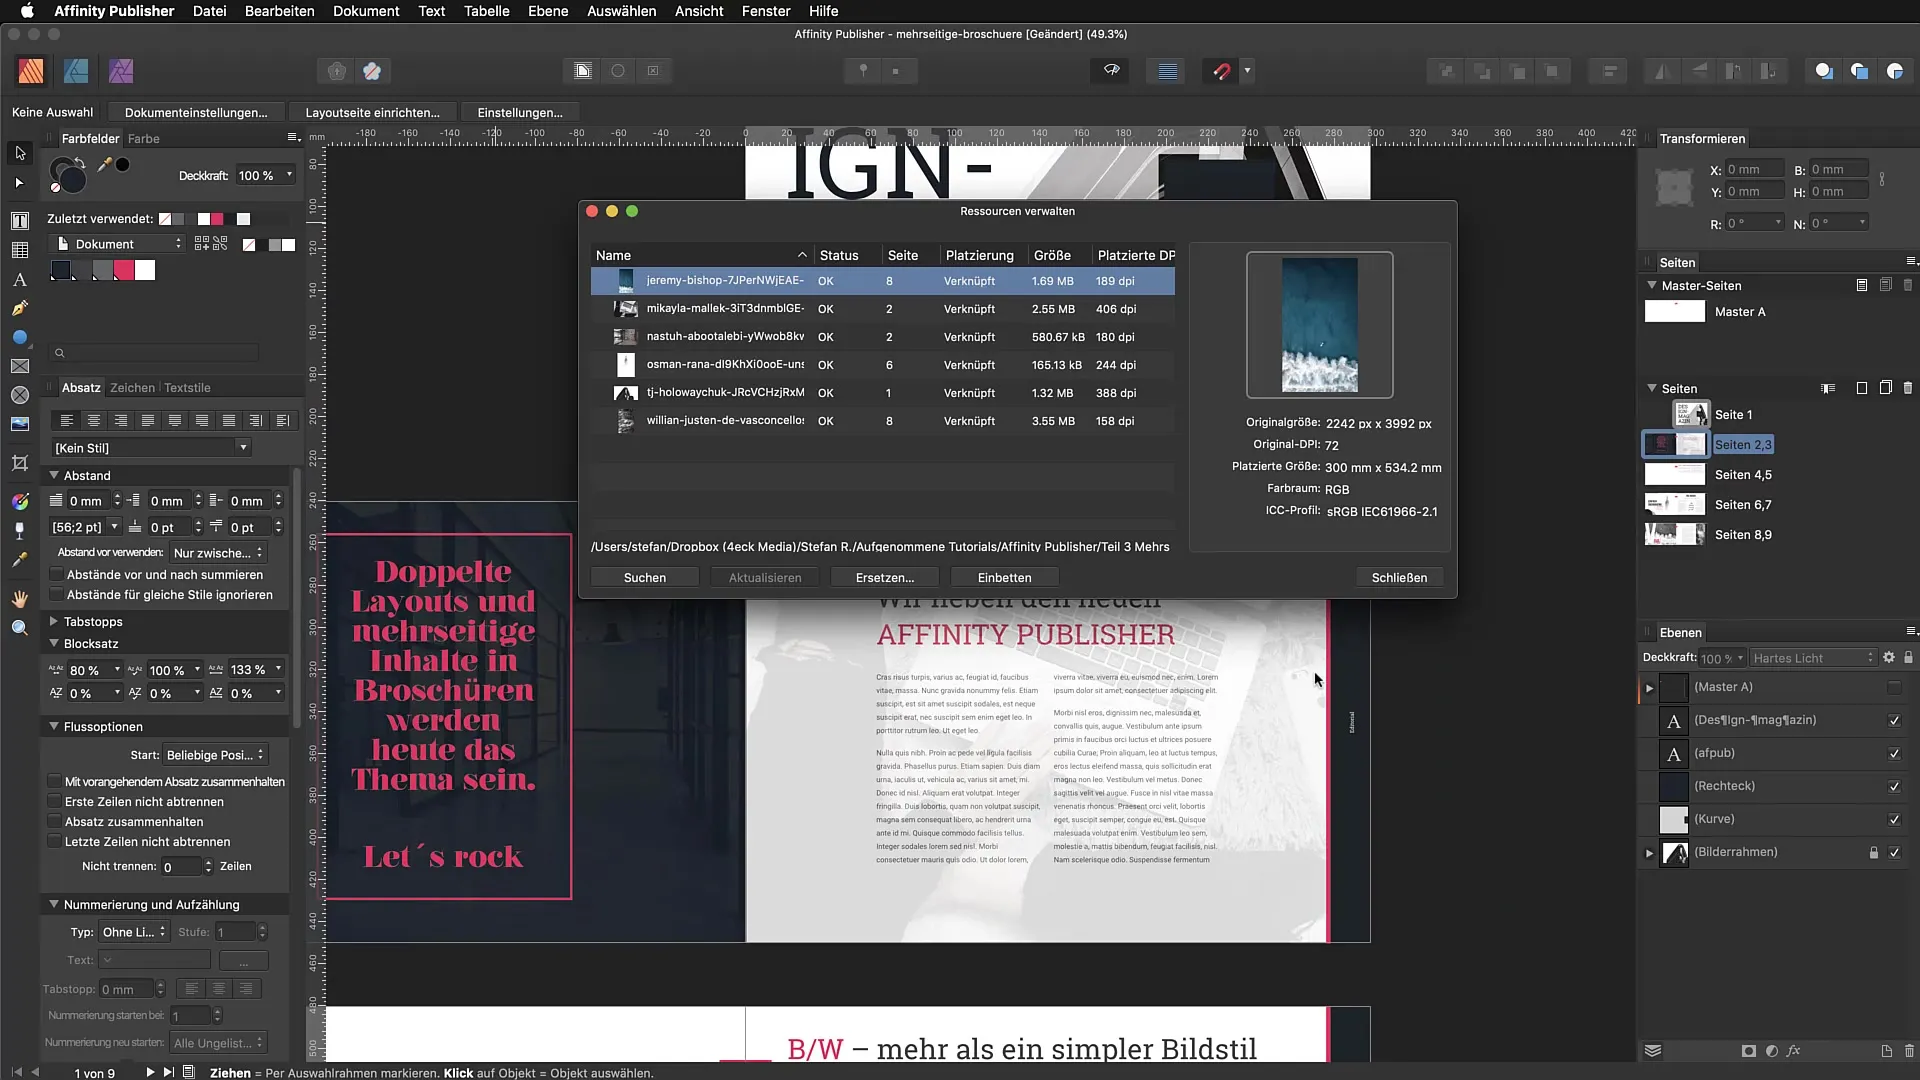Switch to the Zeichen tab

pyautogui.click(x=132, y=388)
